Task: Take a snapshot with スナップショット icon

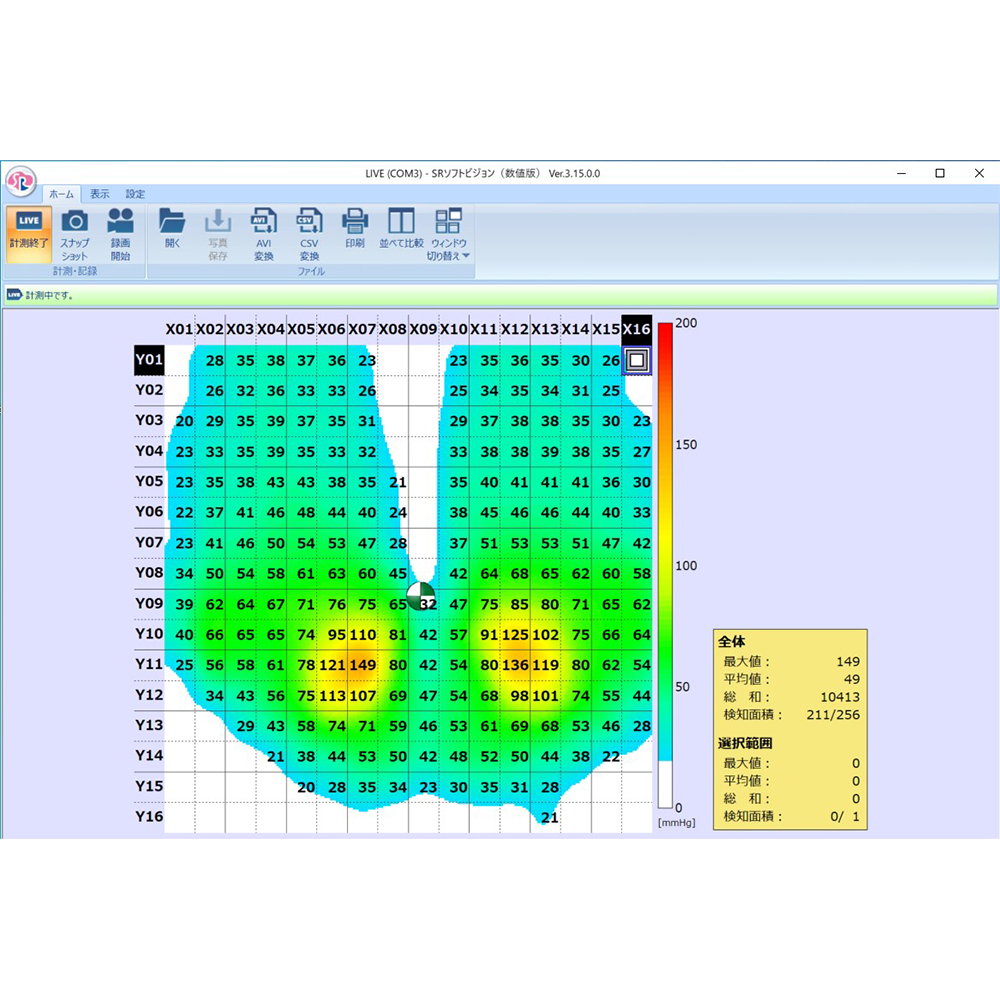Action: (x=74, y=233)
